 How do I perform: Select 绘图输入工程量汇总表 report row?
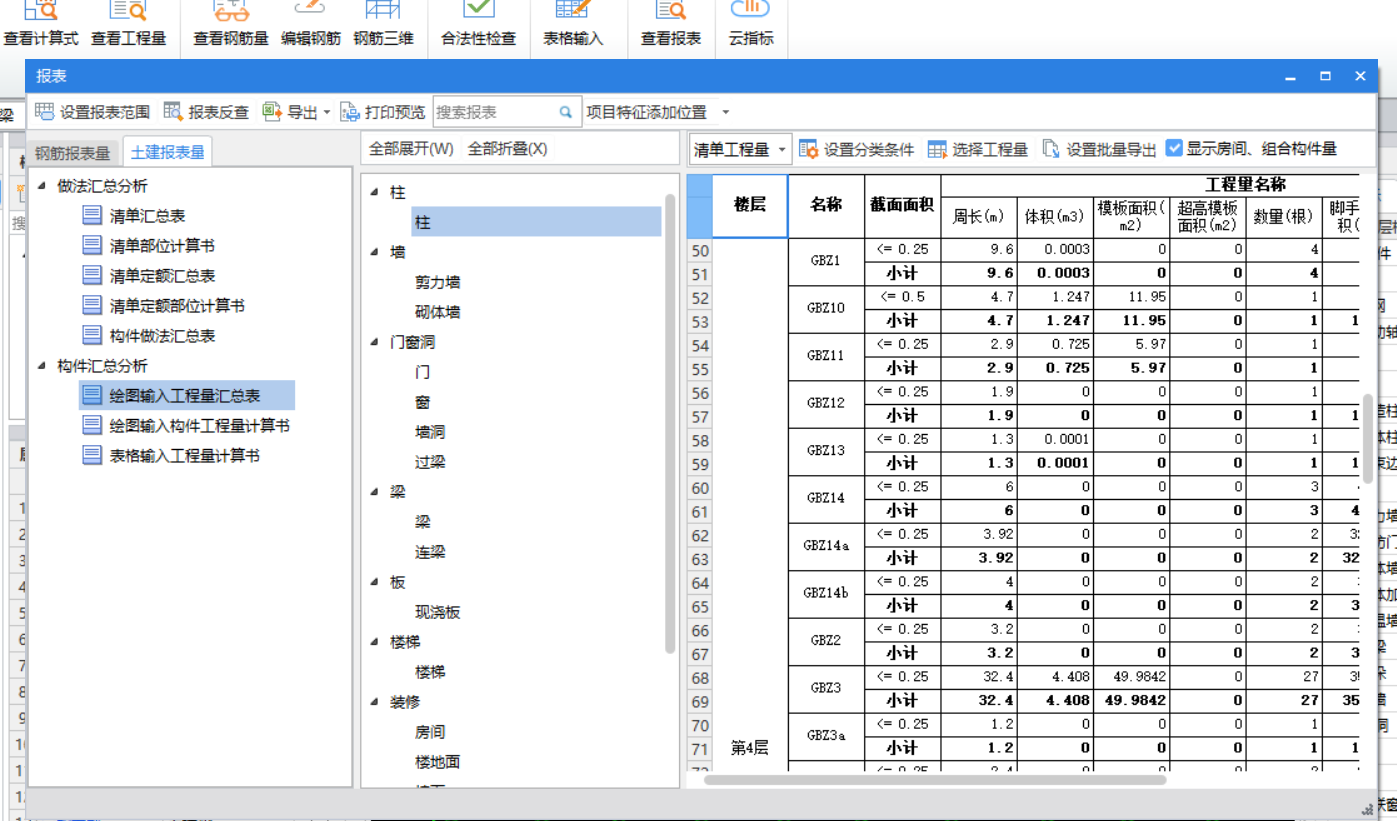[186, 395]
